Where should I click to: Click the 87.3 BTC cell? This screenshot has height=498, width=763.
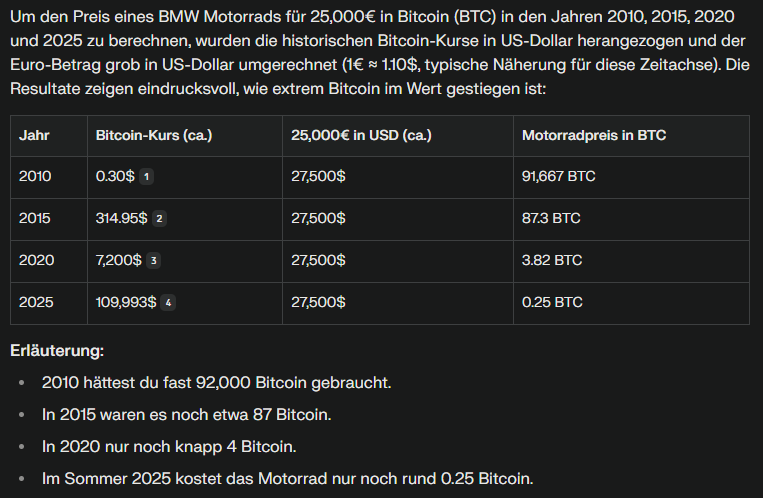tap(551, 218)
